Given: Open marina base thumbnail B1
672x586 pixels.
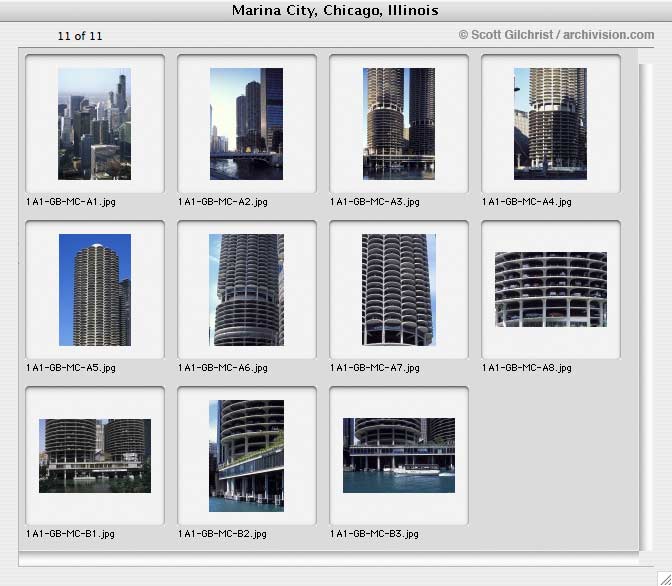Looking at the screenshot, I should click(95, 456).
